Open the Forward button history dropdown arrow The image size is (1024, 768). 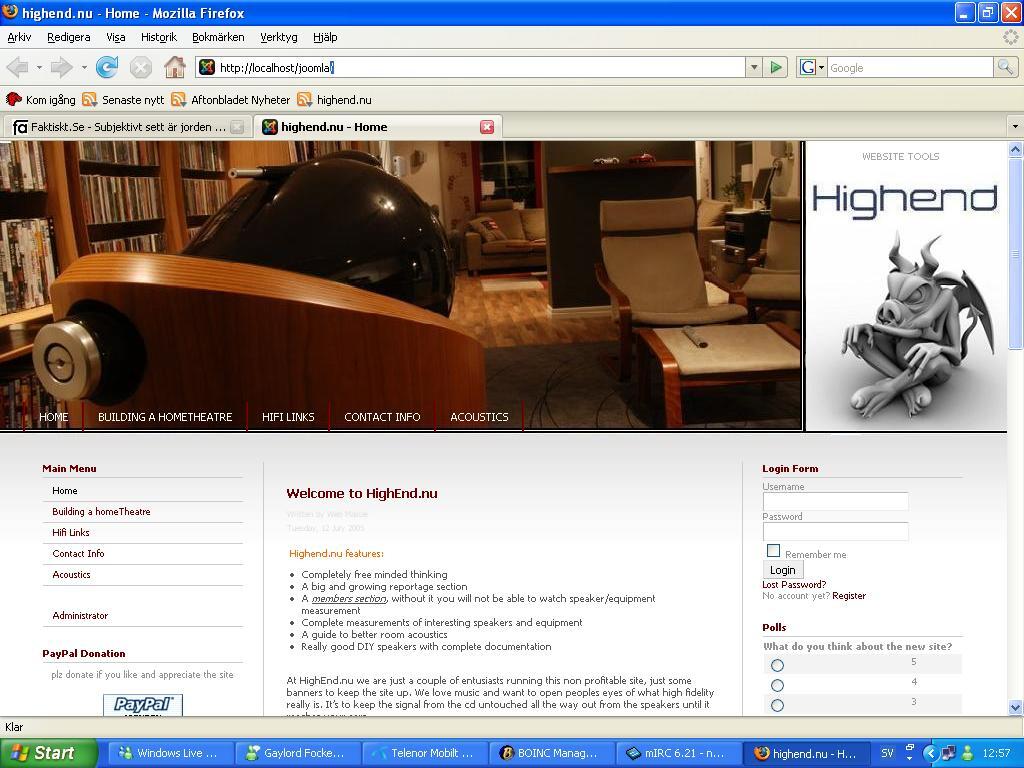click(x=84, y=67)
